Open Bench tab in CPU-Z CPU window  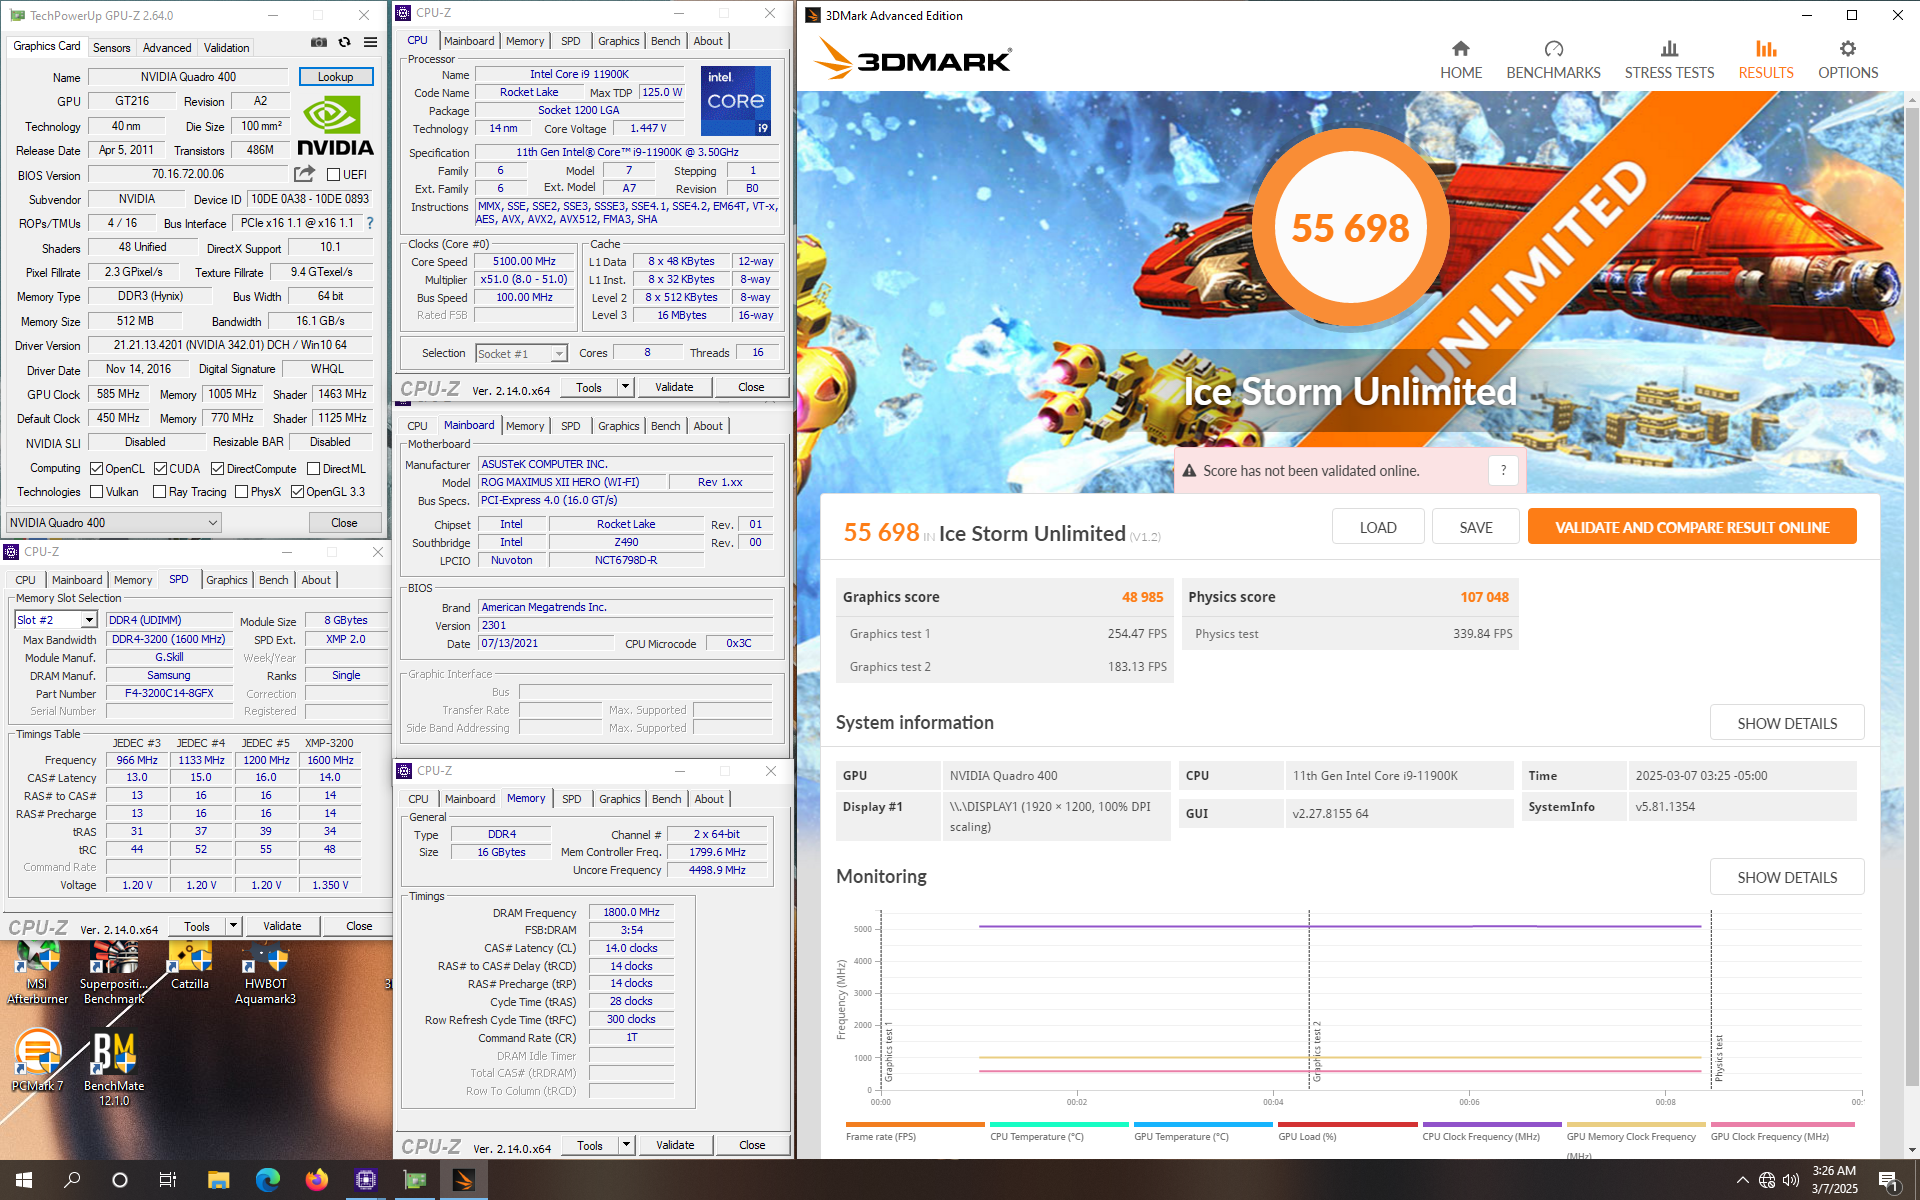point(665,41)
